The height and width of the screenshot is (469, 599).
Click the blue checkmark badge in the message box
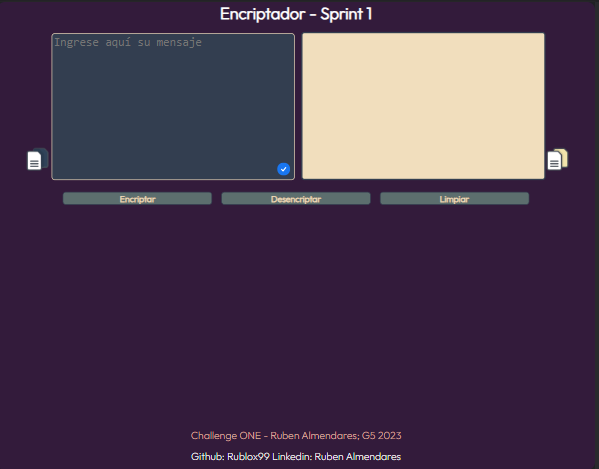(283, 169)
